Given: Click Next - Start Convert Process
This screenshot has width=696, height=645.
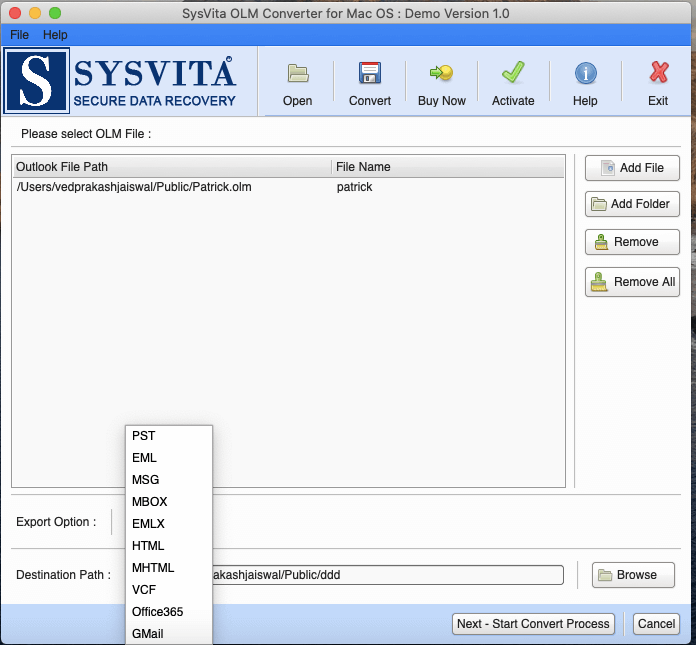Looking at the screenshot, I should coord(533,624).
